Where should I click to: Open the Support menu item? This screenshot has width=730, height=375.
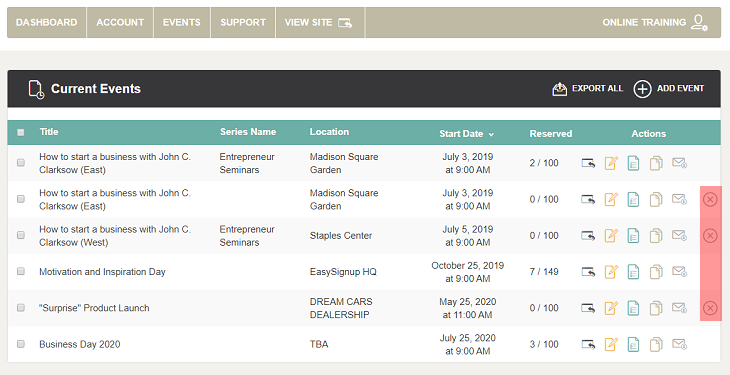(243, 22)
